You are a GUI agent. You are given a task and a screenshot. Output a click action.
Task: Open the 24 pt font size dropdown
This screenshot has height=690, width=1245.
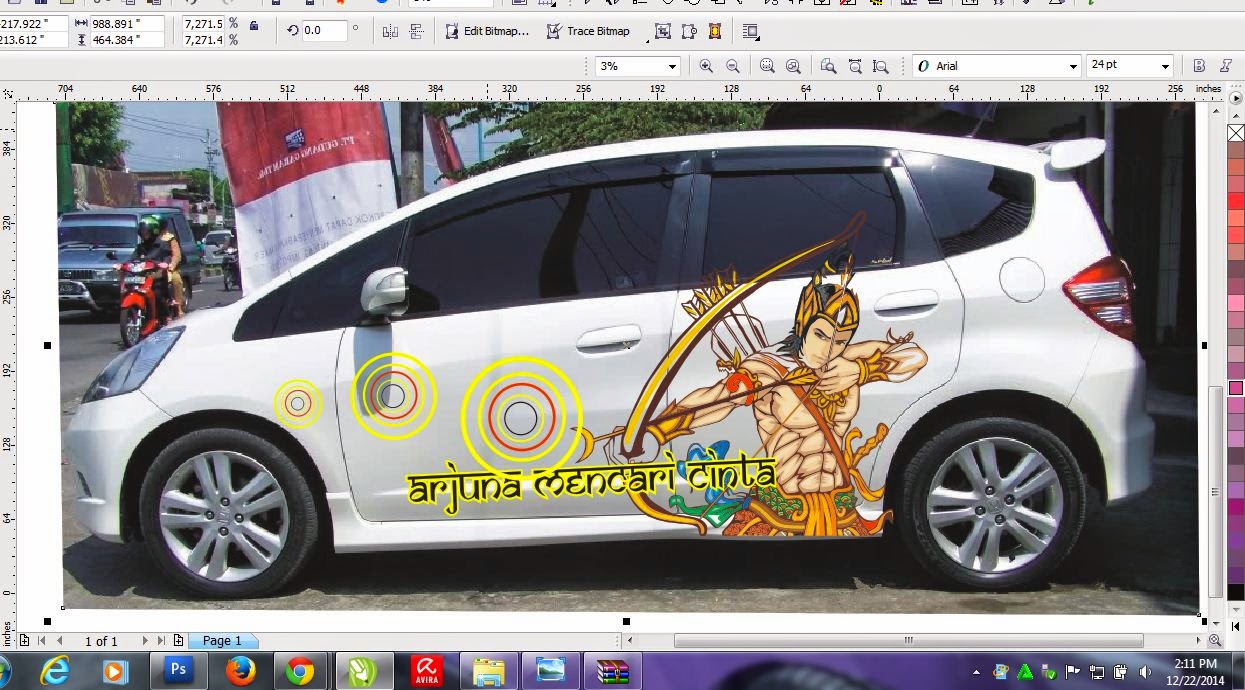[x=1164, y=66]
